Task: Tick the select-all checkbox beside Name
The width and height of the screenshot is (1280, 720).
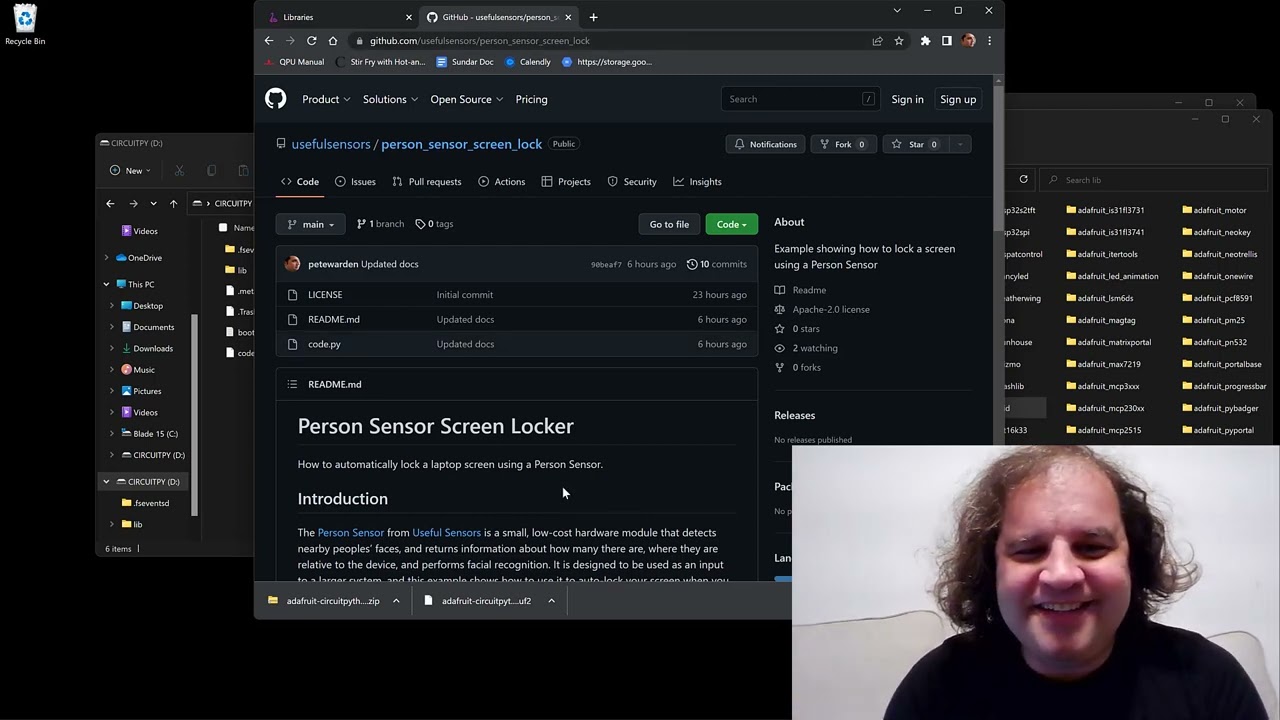Action: [x=222, y=228]
